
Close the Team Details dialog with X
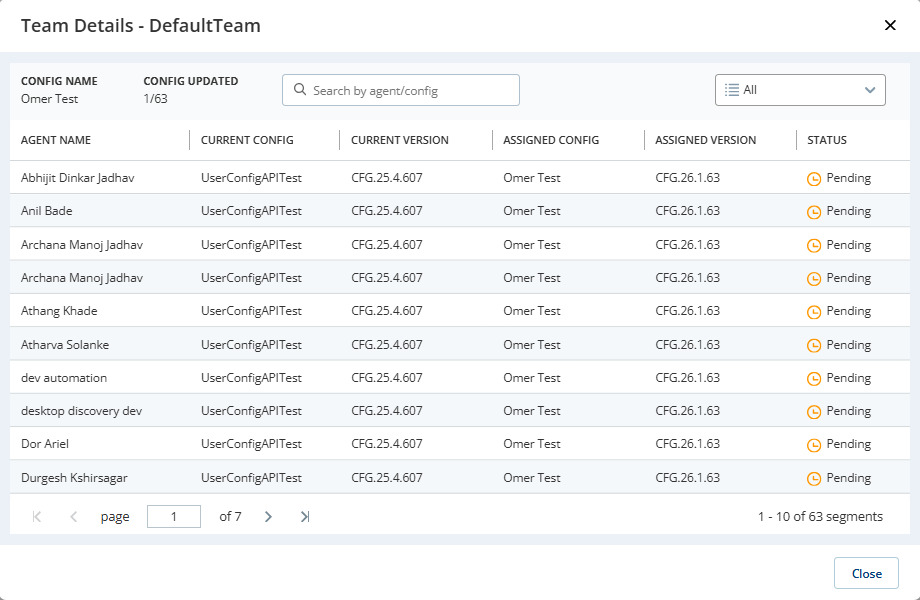pos(890,25)
